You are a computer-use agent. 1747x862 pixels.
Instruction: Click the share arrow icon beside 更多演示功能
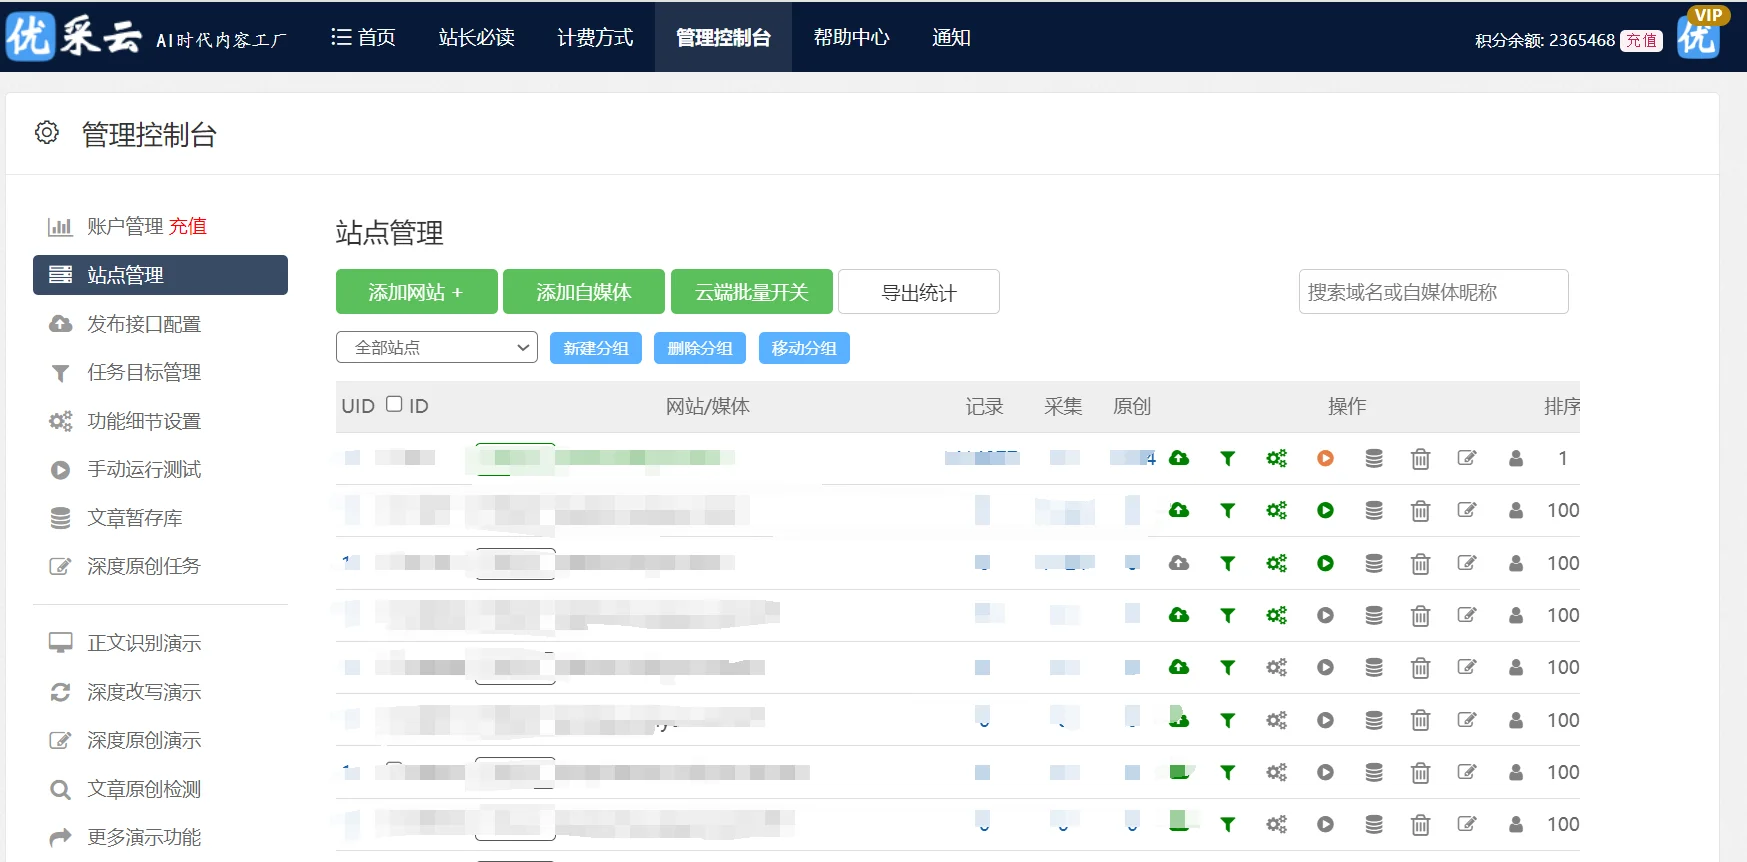60,837
